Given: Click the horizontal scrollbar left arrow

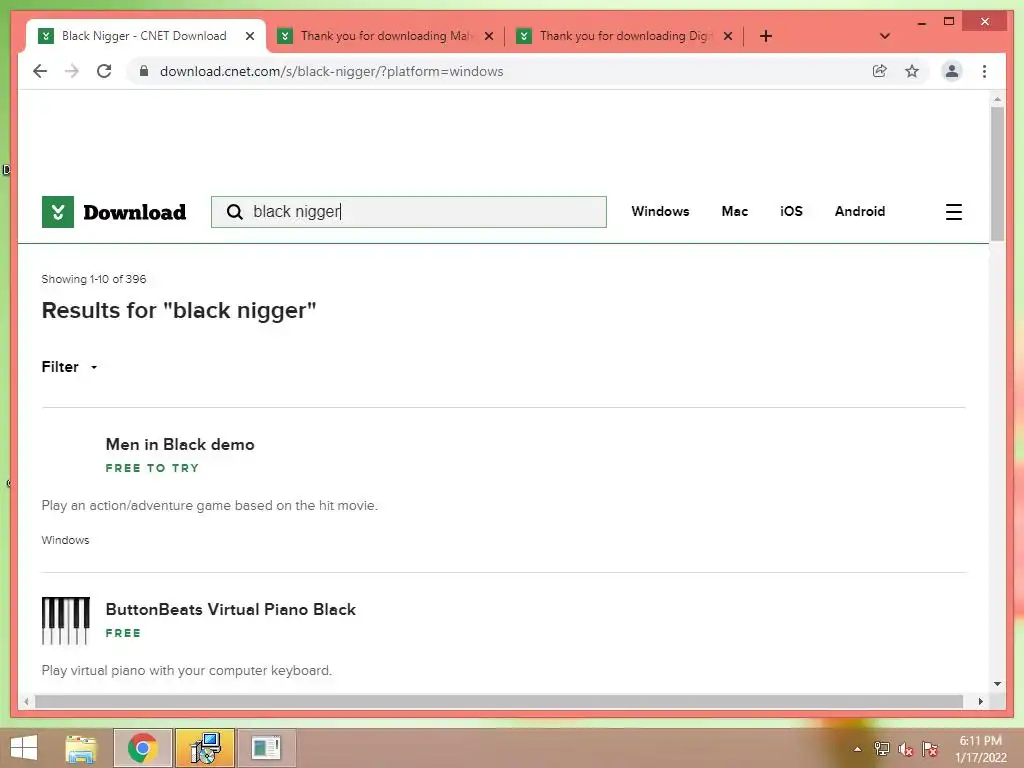Looking at the screenshot, I should (x=26, y=701).
